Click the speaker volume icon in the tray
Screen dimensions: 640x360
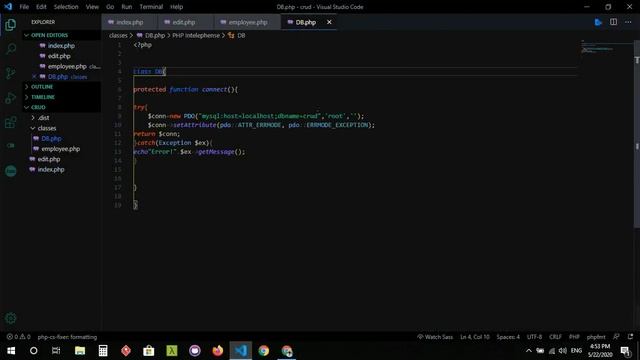click(x=562, y=351)
